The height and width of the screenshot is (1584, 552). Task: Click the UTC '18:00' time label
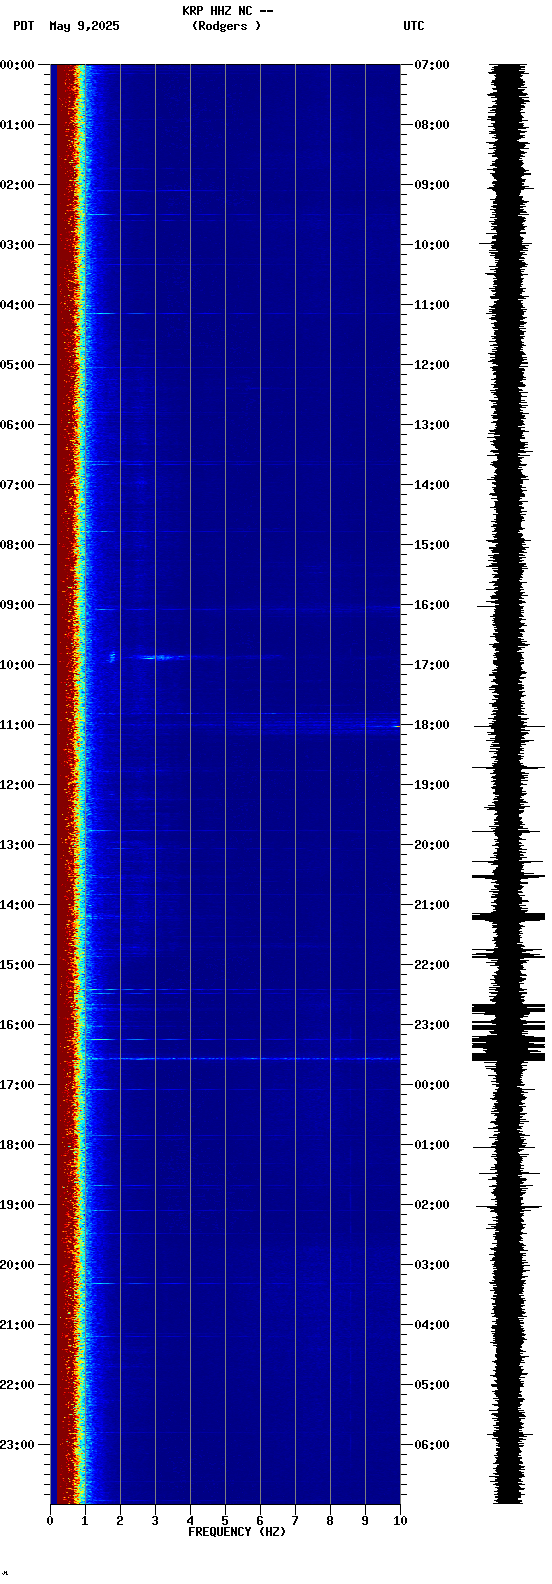[x=432, y=725]
